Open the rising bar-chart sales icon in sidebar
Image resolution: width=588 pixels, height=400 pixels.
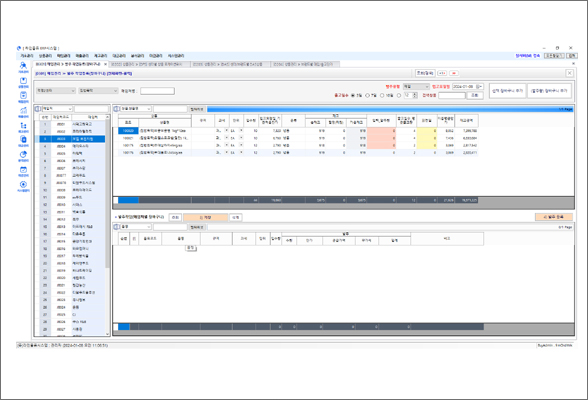click(x=23, y=111)
